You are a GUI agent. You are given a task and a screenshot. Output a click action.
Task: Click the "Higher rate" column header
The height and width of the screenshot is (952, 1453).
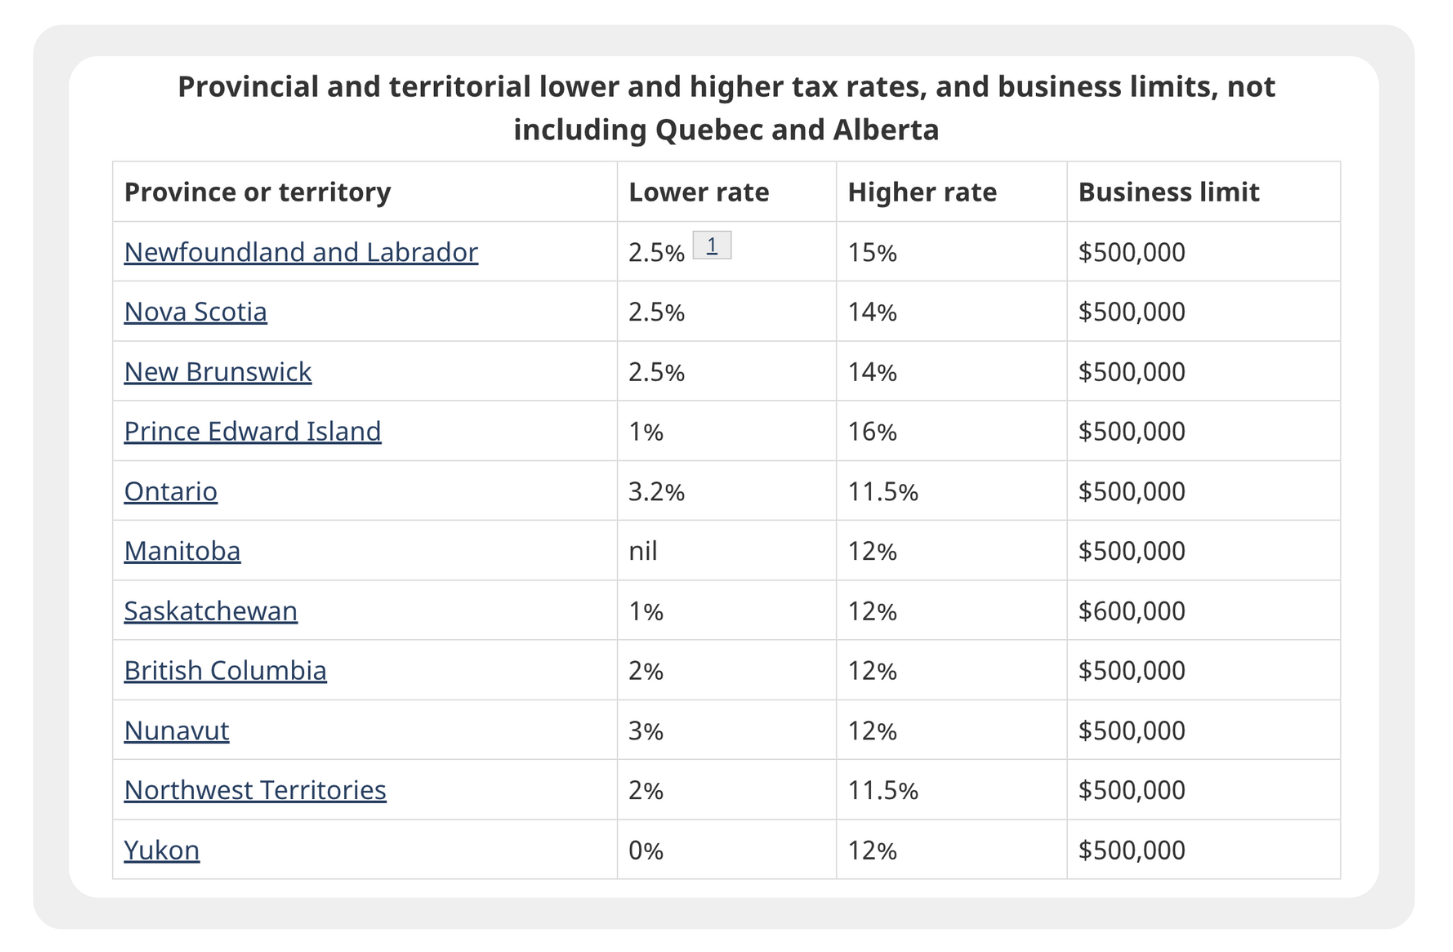921,192
